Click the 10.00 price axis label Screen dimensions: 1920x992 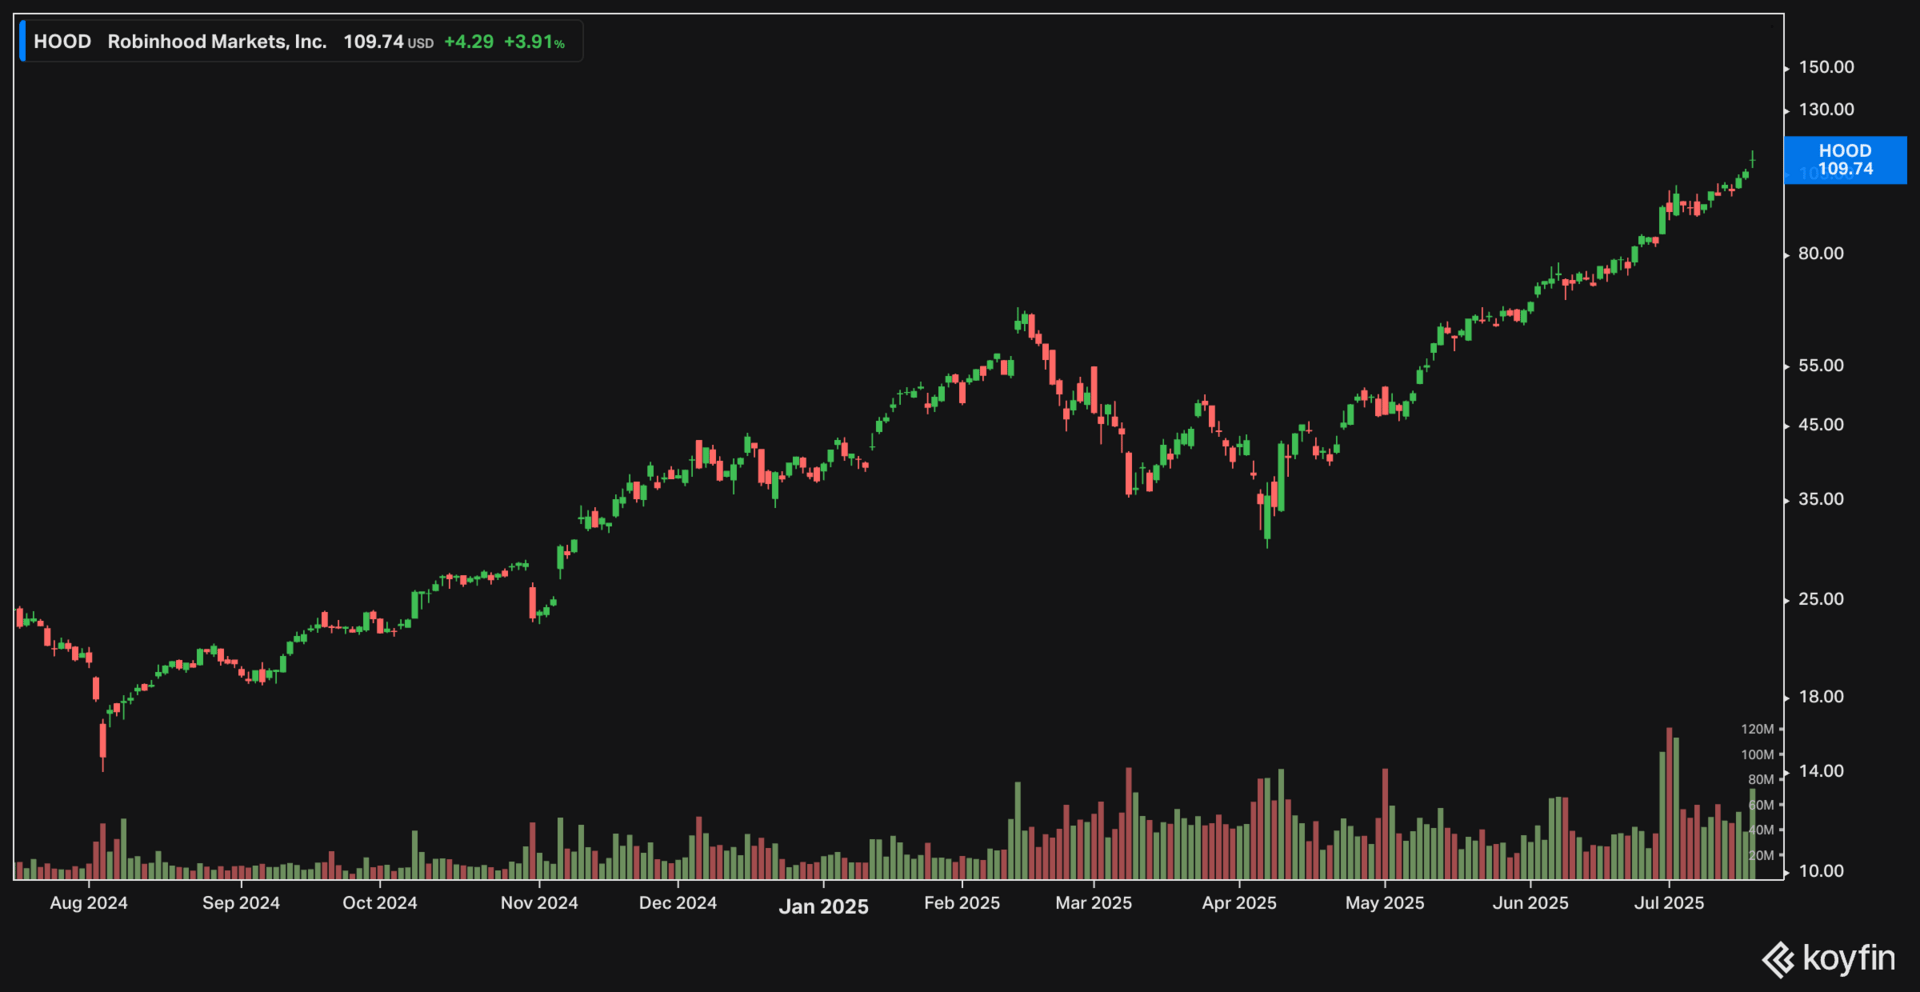1821,871
